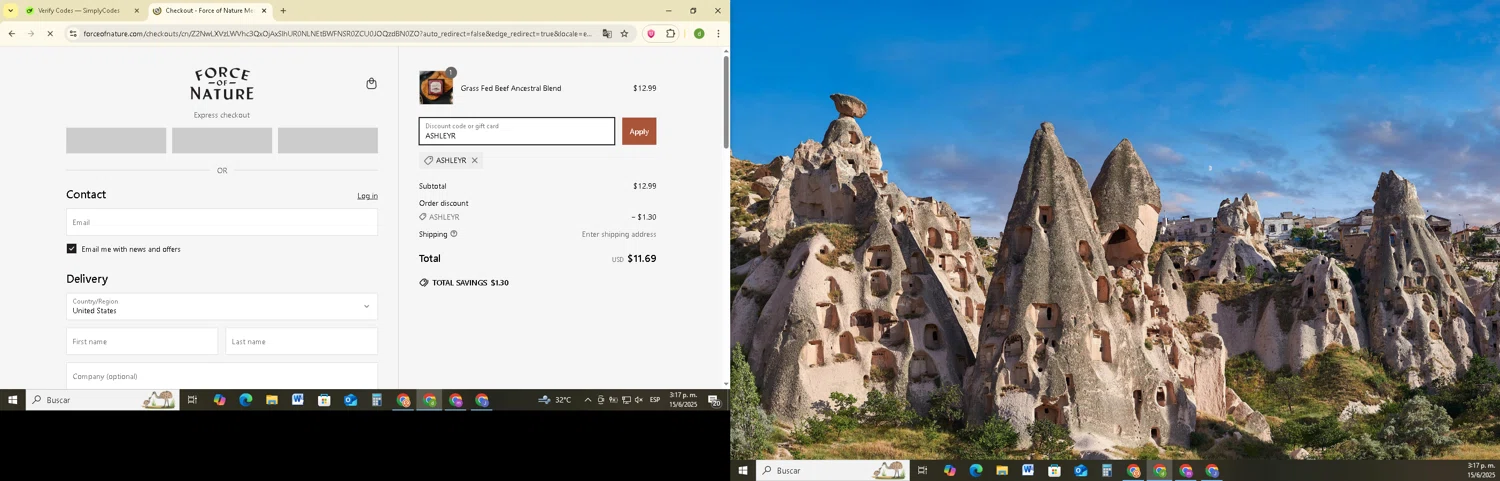Open a new browser tab
Viewport: 1500px width, 481px height.
point(283,11)
